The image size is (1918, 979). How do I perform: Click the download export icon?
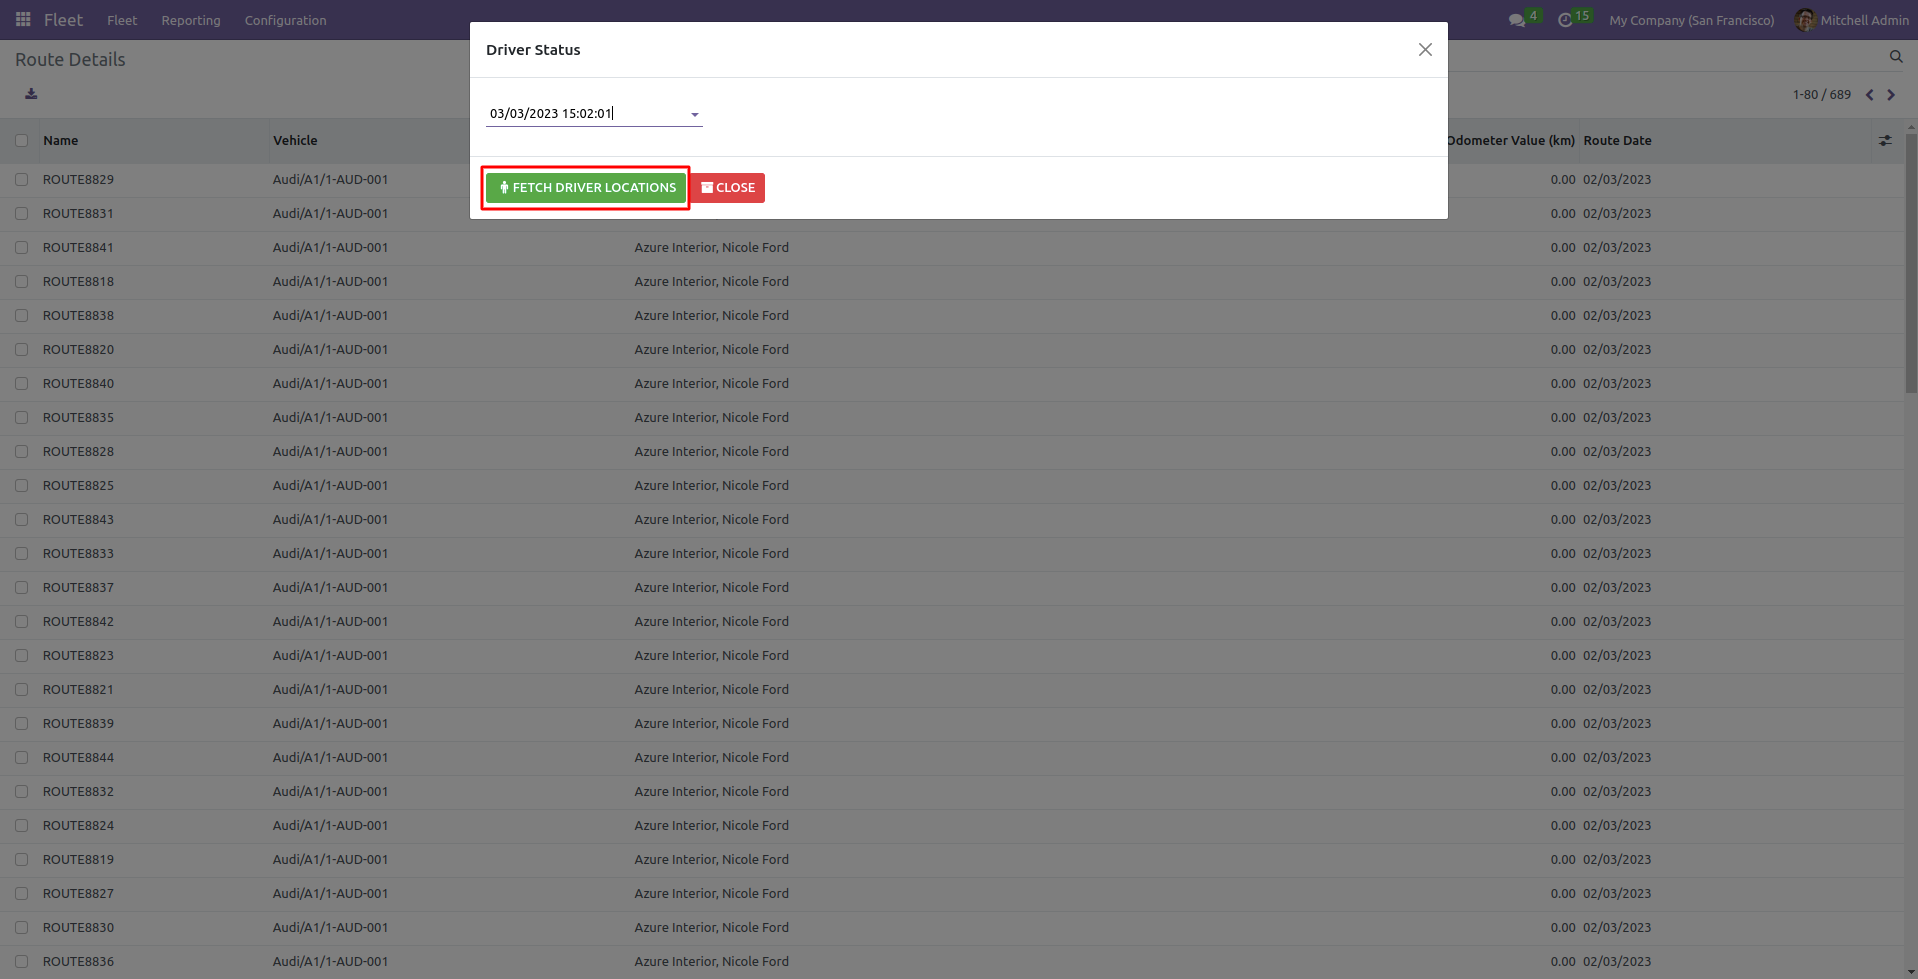pyautogui.click(x=31, y=94)
